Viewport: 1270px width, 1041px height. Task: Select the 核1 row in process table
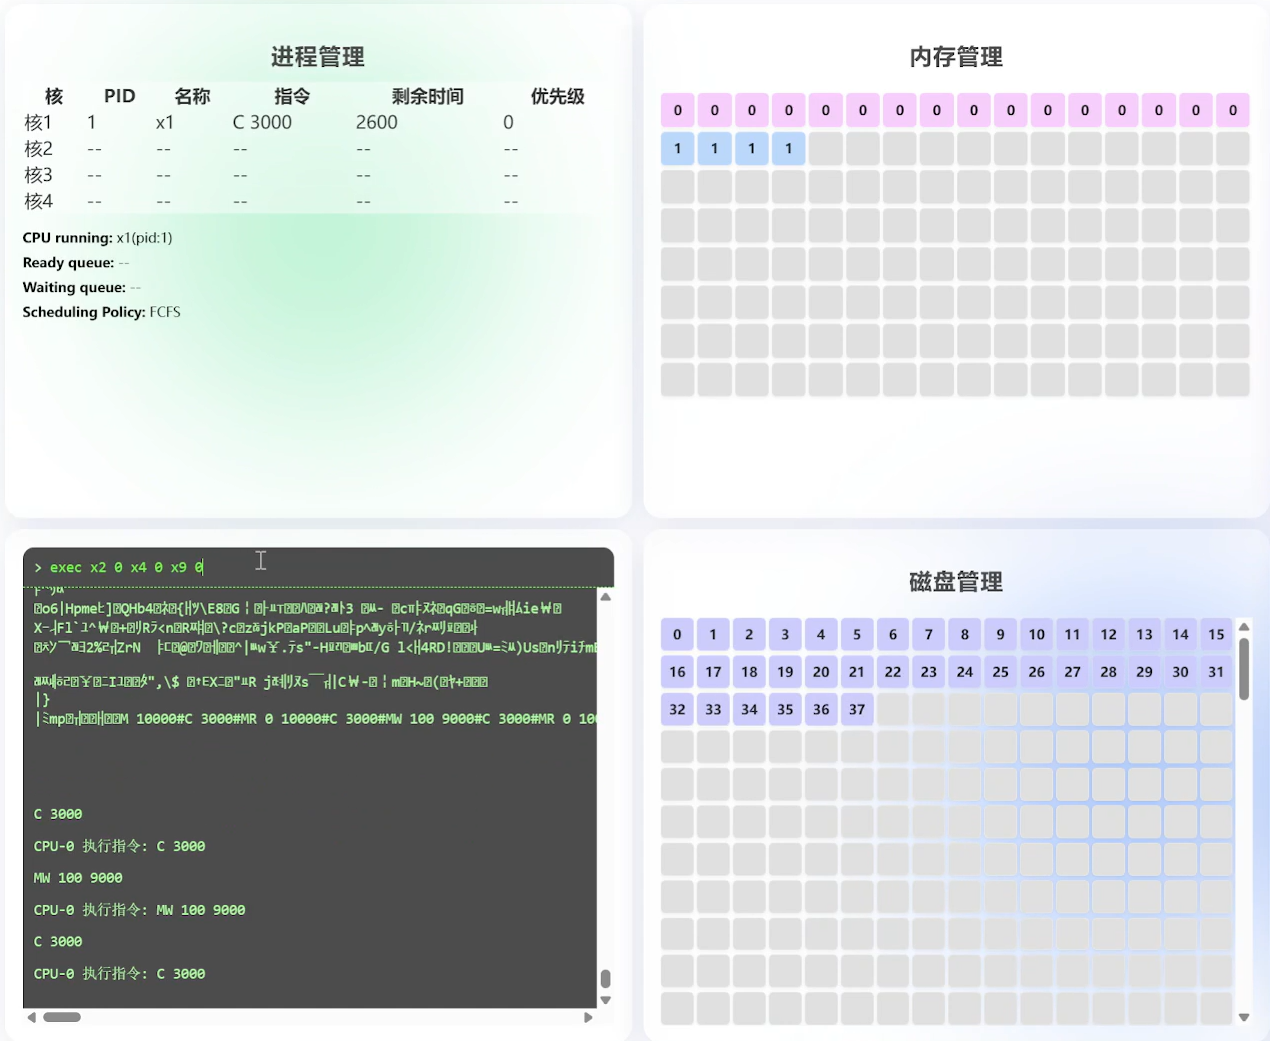click(300, 122)
